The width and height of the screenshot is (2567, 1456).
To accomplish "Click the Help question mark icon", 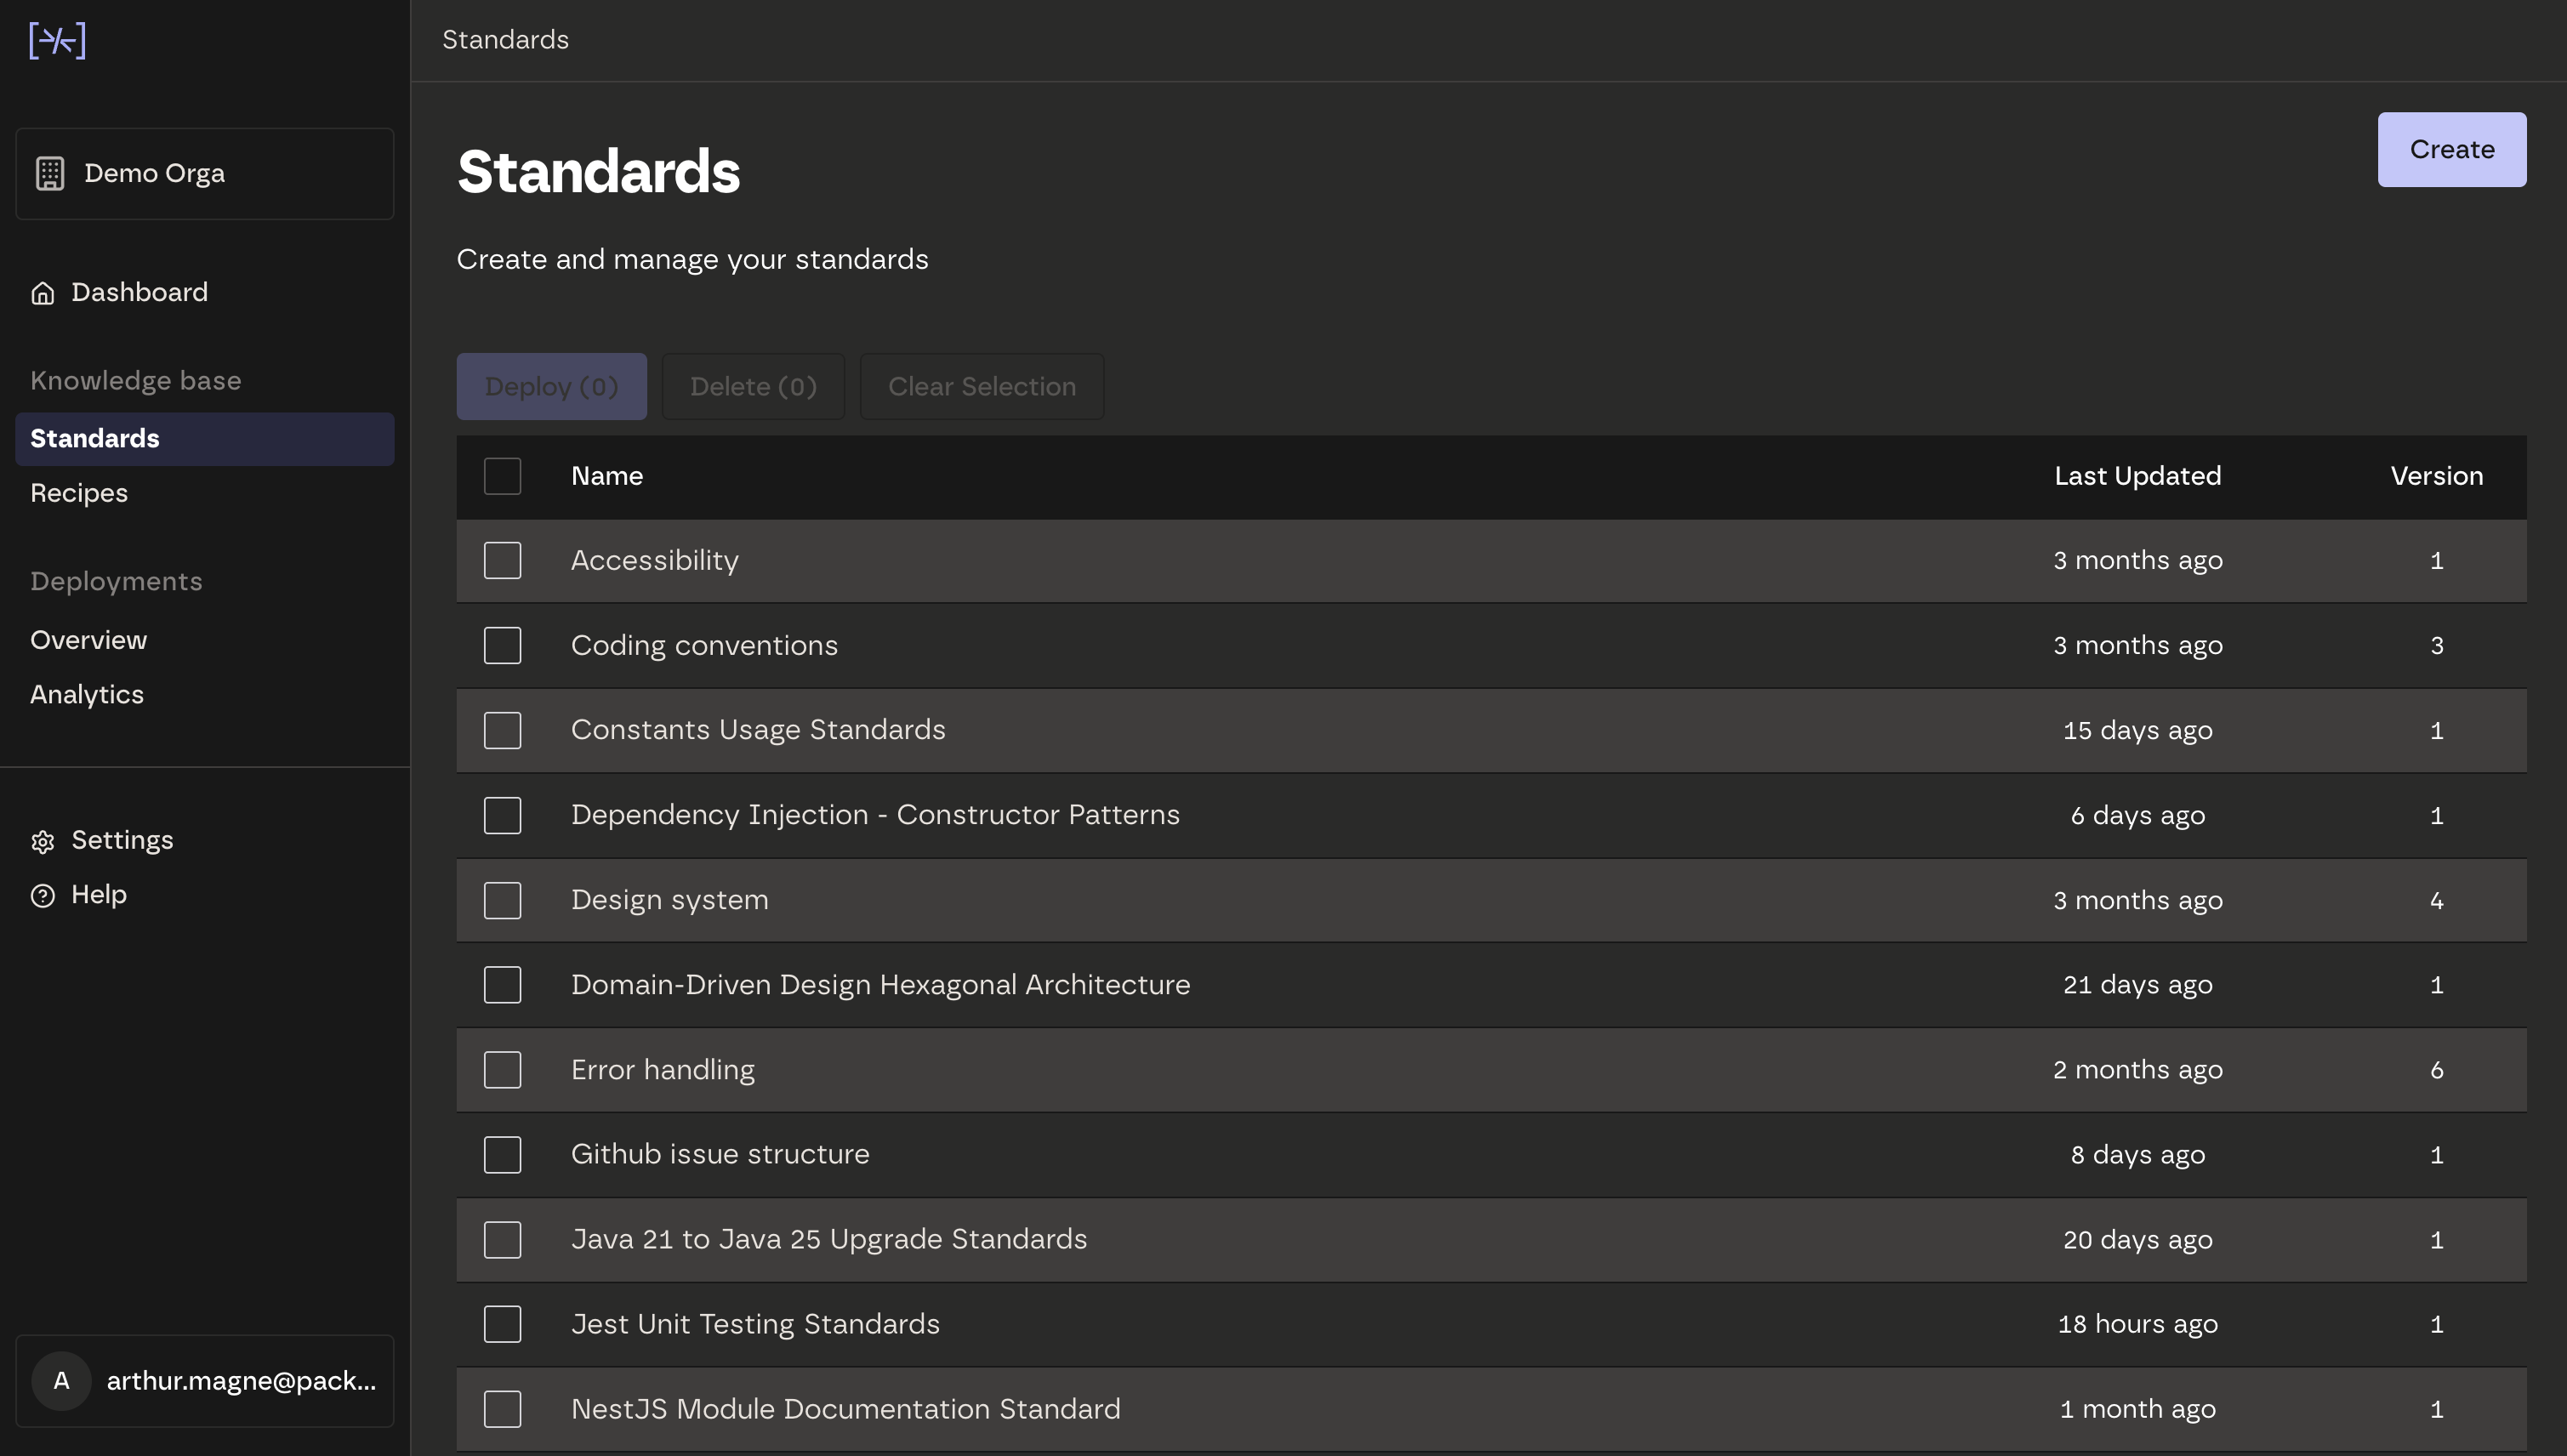I will (x=43, y=895).
